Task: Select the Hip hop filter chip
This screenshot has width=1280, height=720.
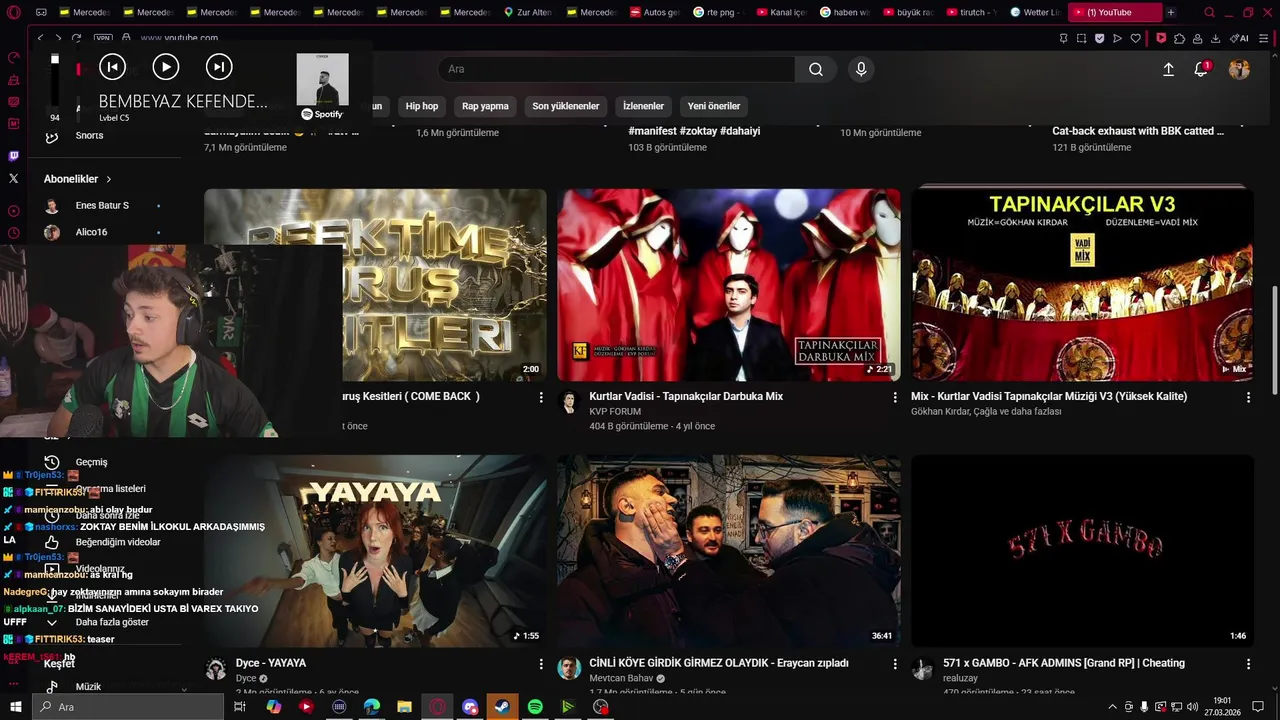Action: click(422, 106)
